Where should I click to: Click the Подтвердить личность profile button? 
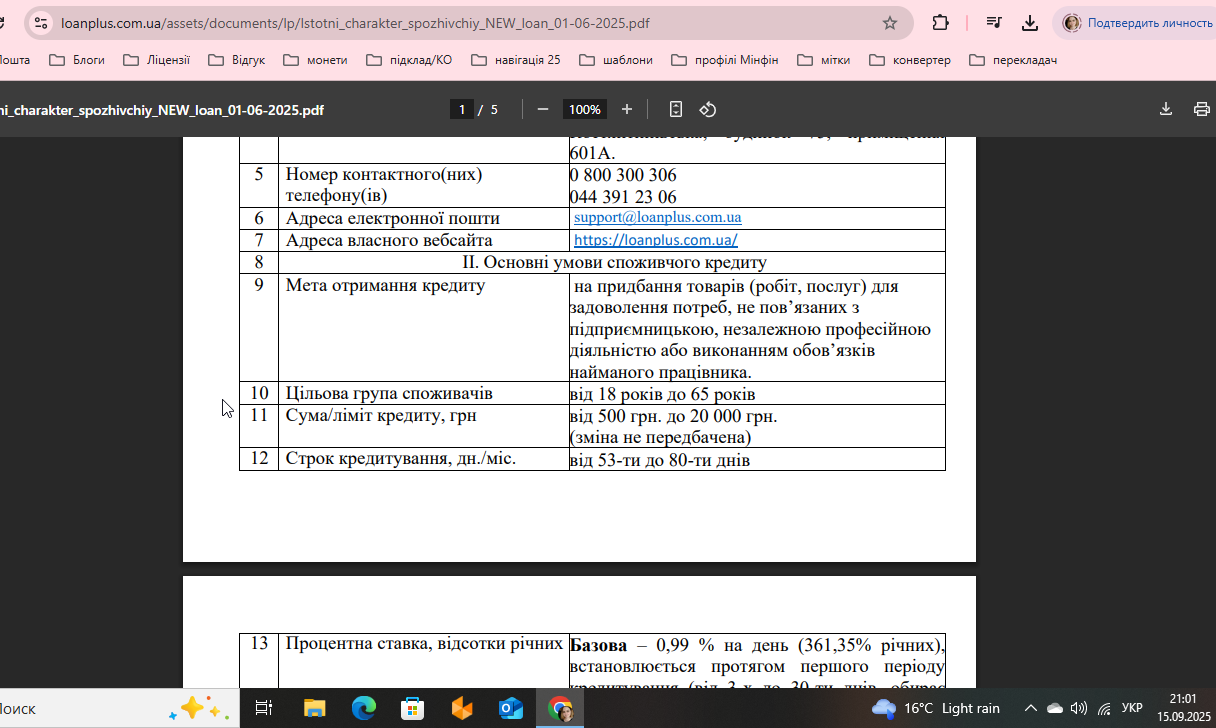pyautogui.click(x=1136, y=23)
